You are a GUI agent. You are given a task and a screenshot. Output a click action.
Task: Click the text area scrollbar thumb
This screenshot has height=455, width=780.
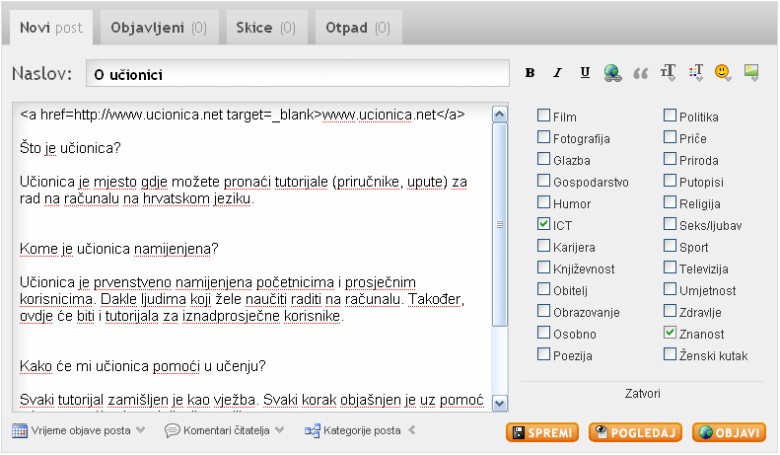point(499,225)
